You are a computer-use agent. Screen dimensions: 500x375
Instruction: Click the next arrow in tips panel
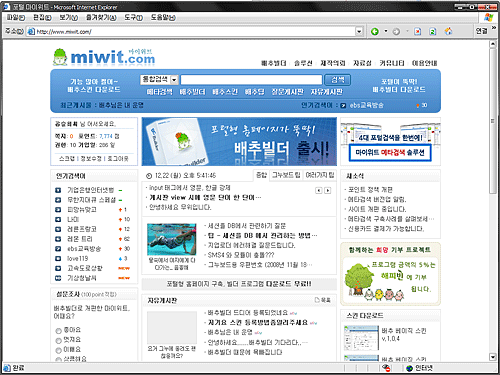[x=328, y=190]
